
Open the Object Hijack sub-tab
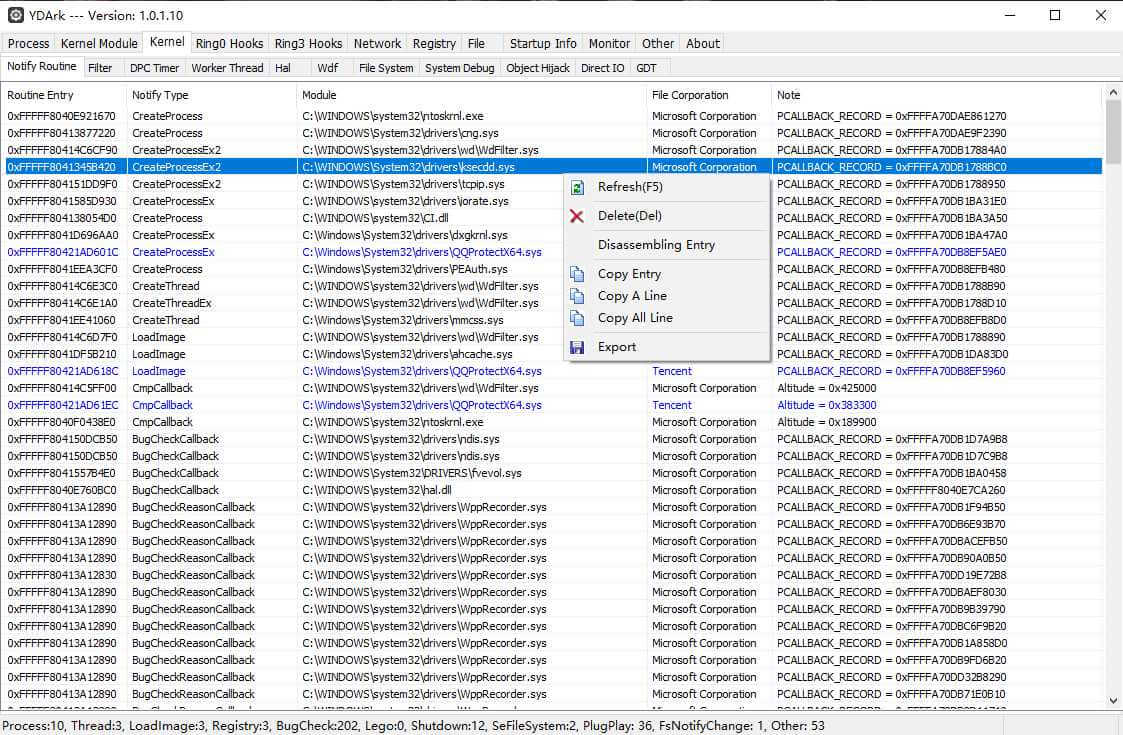(538, 68)
